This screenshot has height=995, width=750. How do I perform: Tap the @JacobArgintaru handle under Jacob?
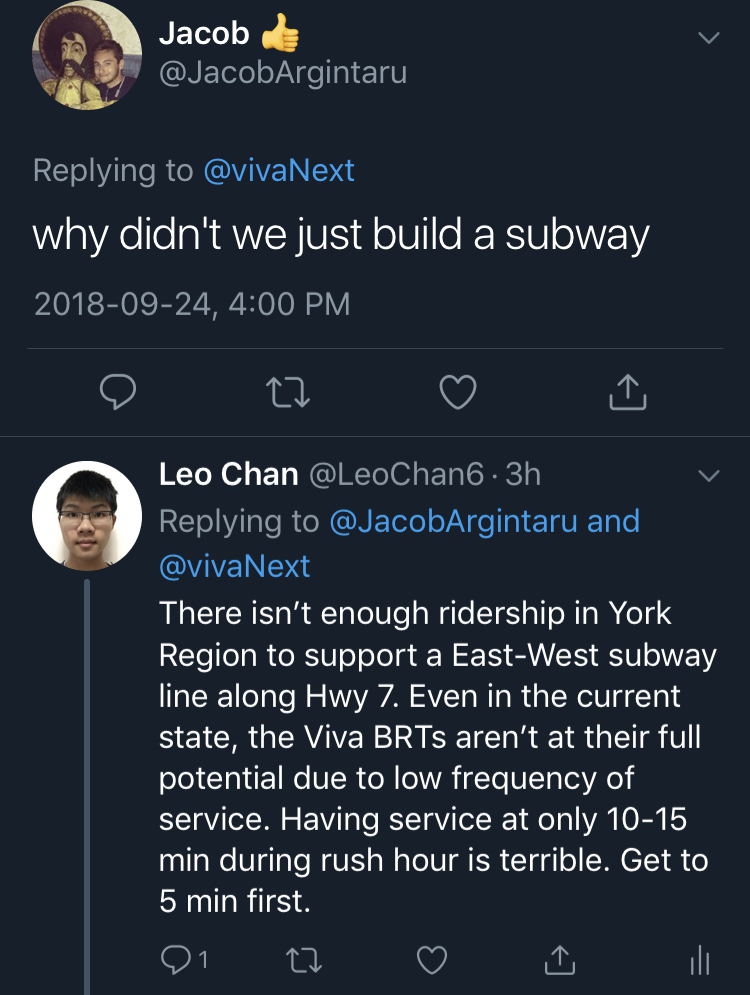pyautogui.click(x=283, y=74)
